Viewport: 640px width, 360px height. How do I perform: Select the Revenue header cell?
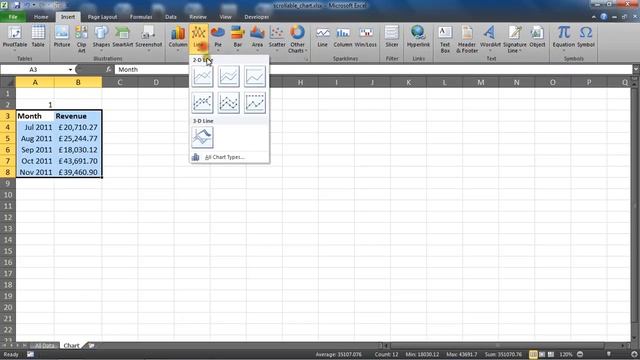(78, 116)
